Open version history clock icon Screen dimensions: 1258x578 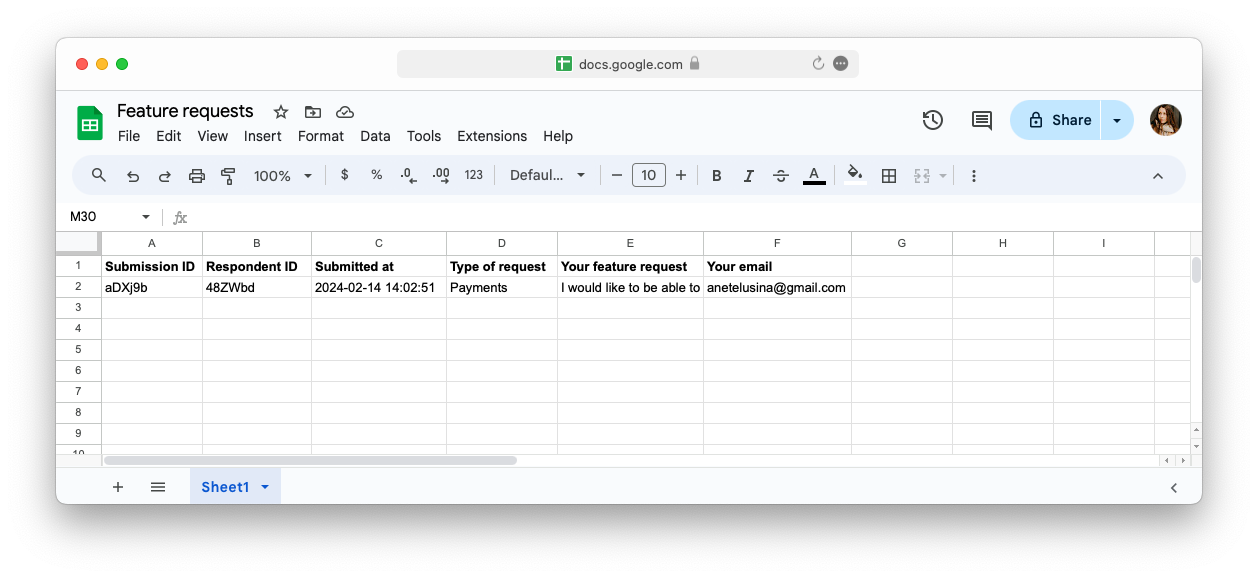click(x=932, y=120)
